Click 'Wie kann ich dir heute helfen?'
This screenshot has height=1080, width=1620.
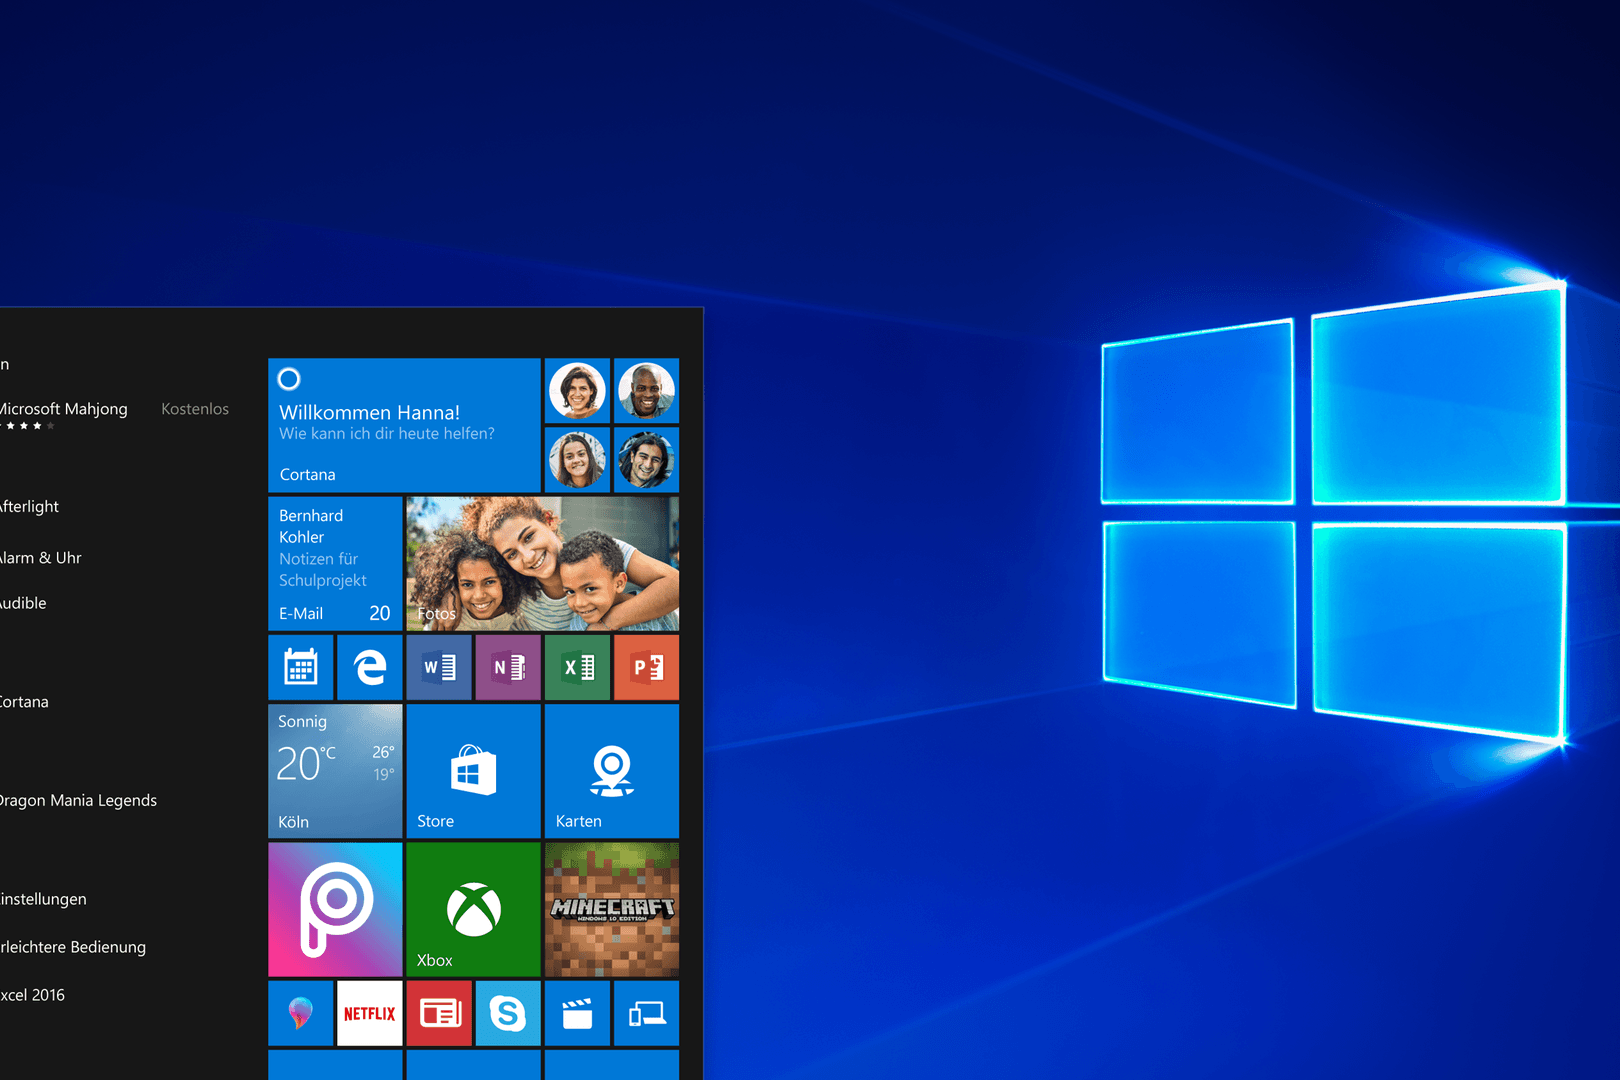click(387, 434)
